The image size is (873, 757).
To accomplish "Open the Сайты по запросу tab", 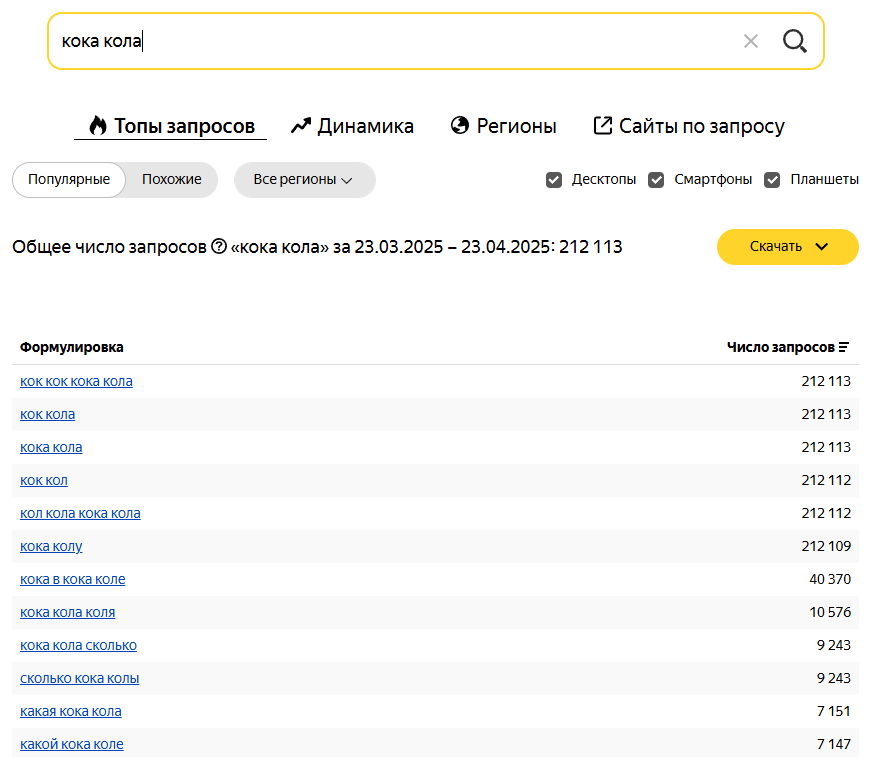I will tap(689, 126).
